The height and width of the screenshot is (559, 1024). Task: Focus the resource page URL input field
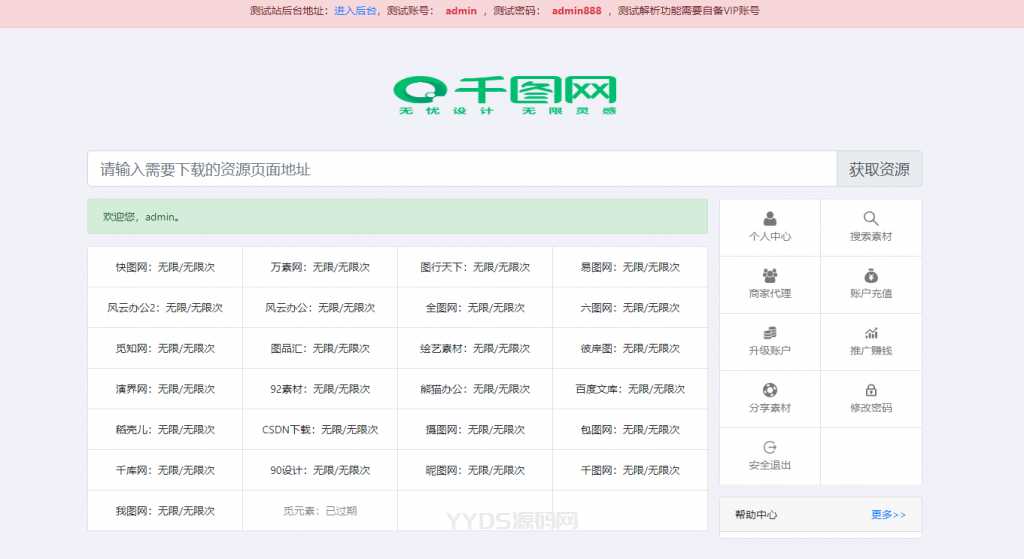click(x=462, y=169)
